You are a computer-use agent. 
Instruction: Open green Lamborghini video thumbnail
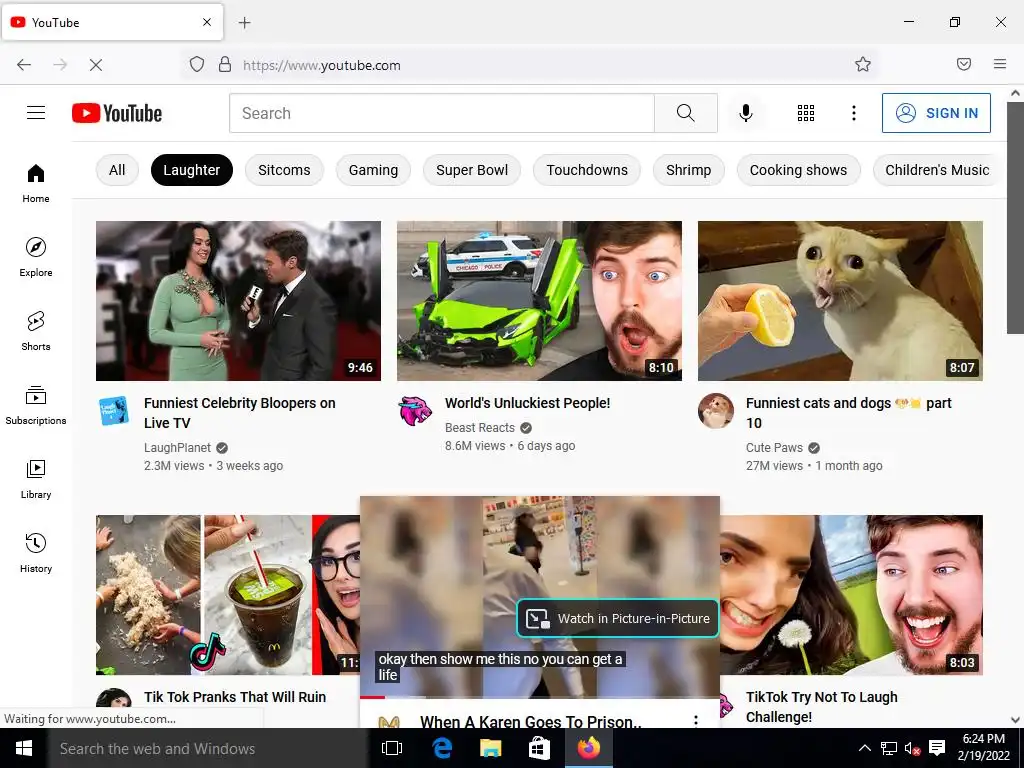coord(539,300)
